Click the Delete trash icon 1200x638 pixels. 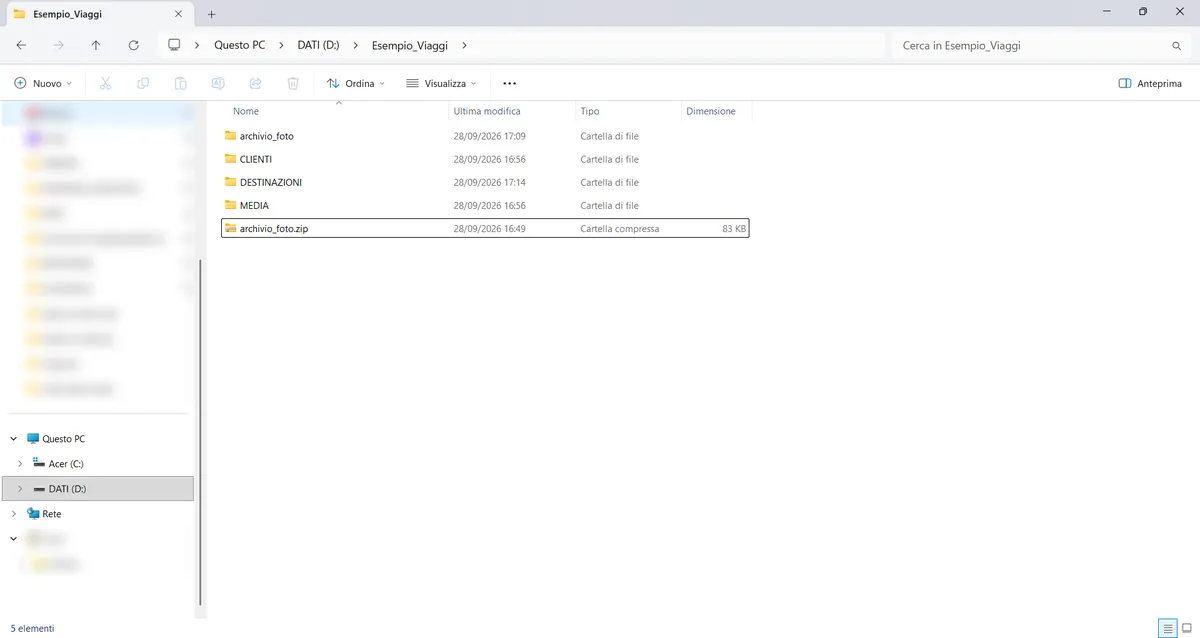(293, 83)
